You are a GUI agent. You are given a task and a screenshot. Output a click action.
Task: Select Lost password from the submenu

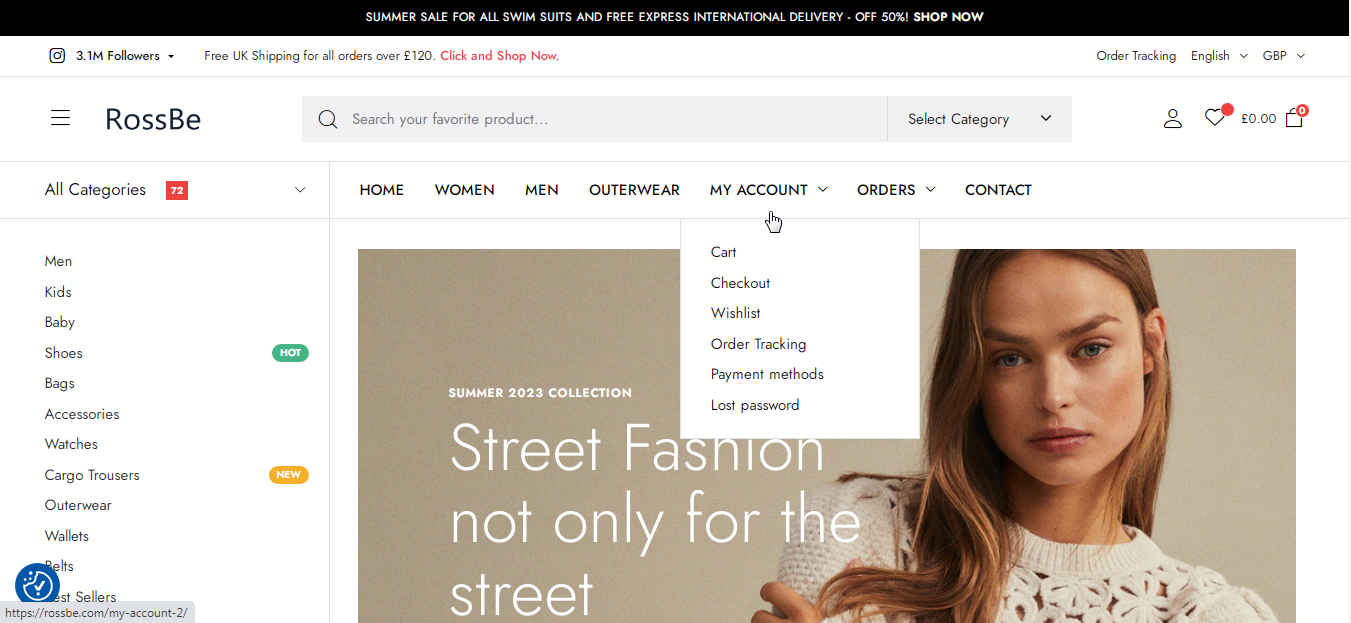(755, 405)
